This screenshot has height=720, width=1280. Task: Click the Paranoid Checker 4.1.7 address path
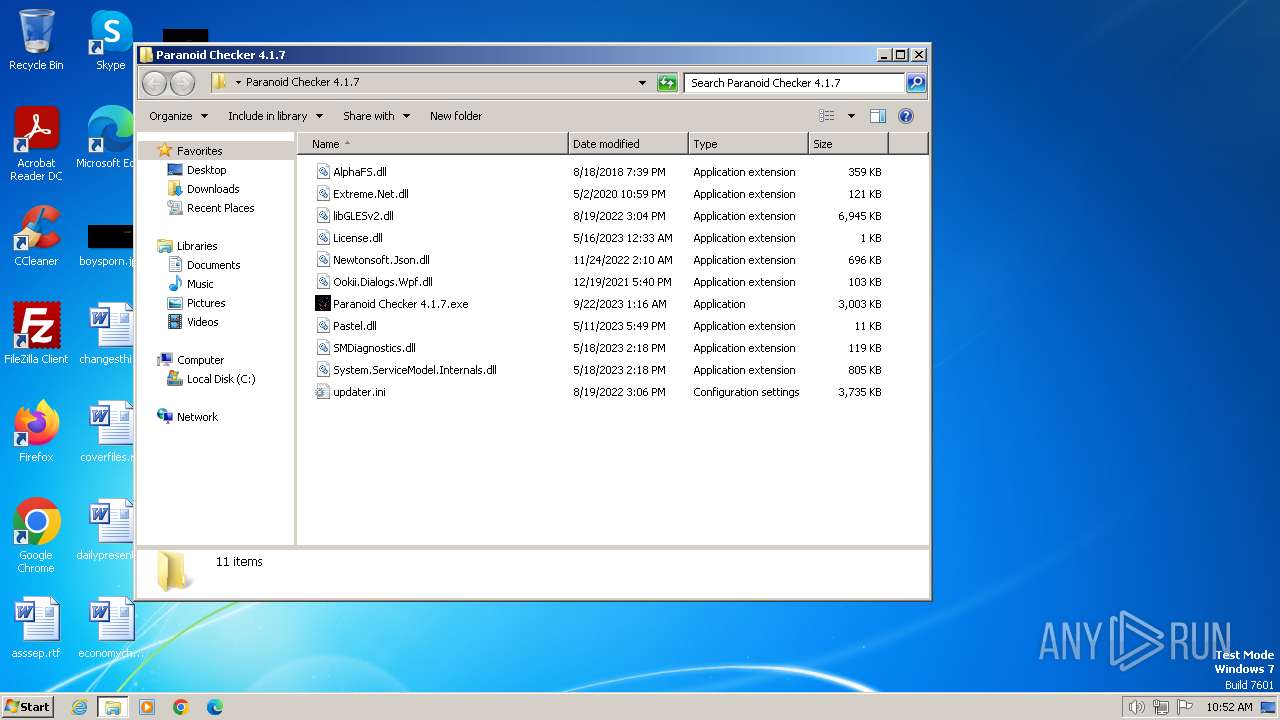[302, 83]
